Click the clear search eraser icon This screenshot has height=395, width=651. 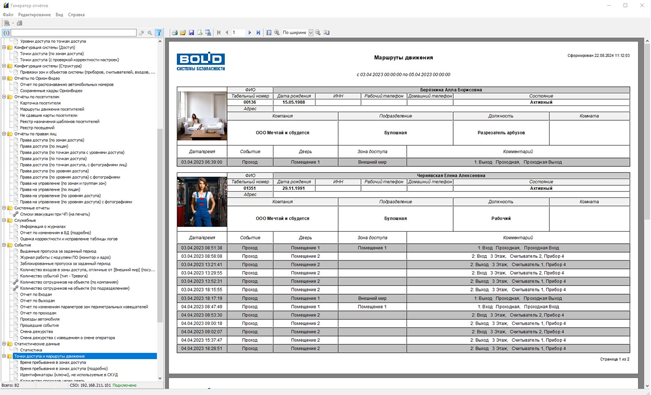tap(142, 32)
